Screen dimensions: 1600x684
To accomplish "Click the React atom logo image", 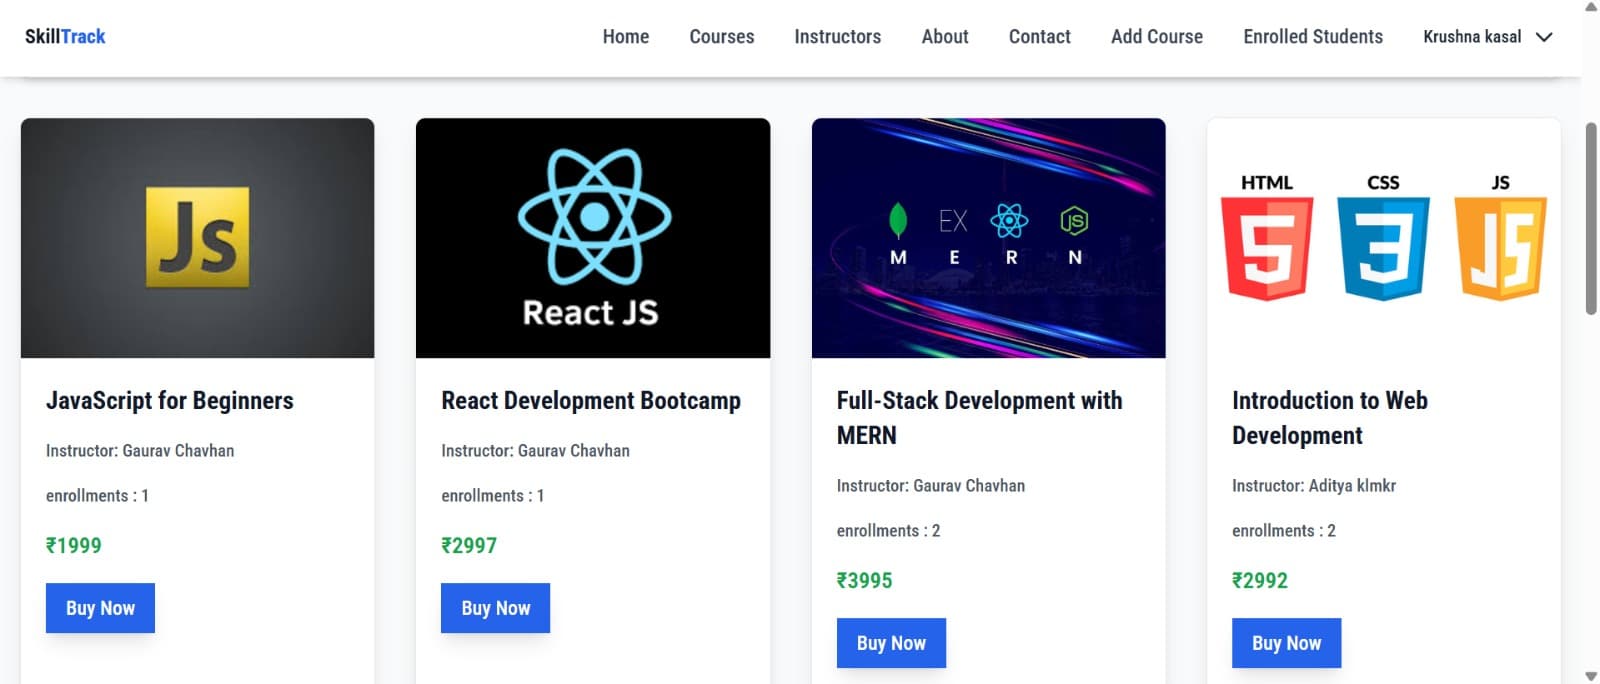I will 593,217.
